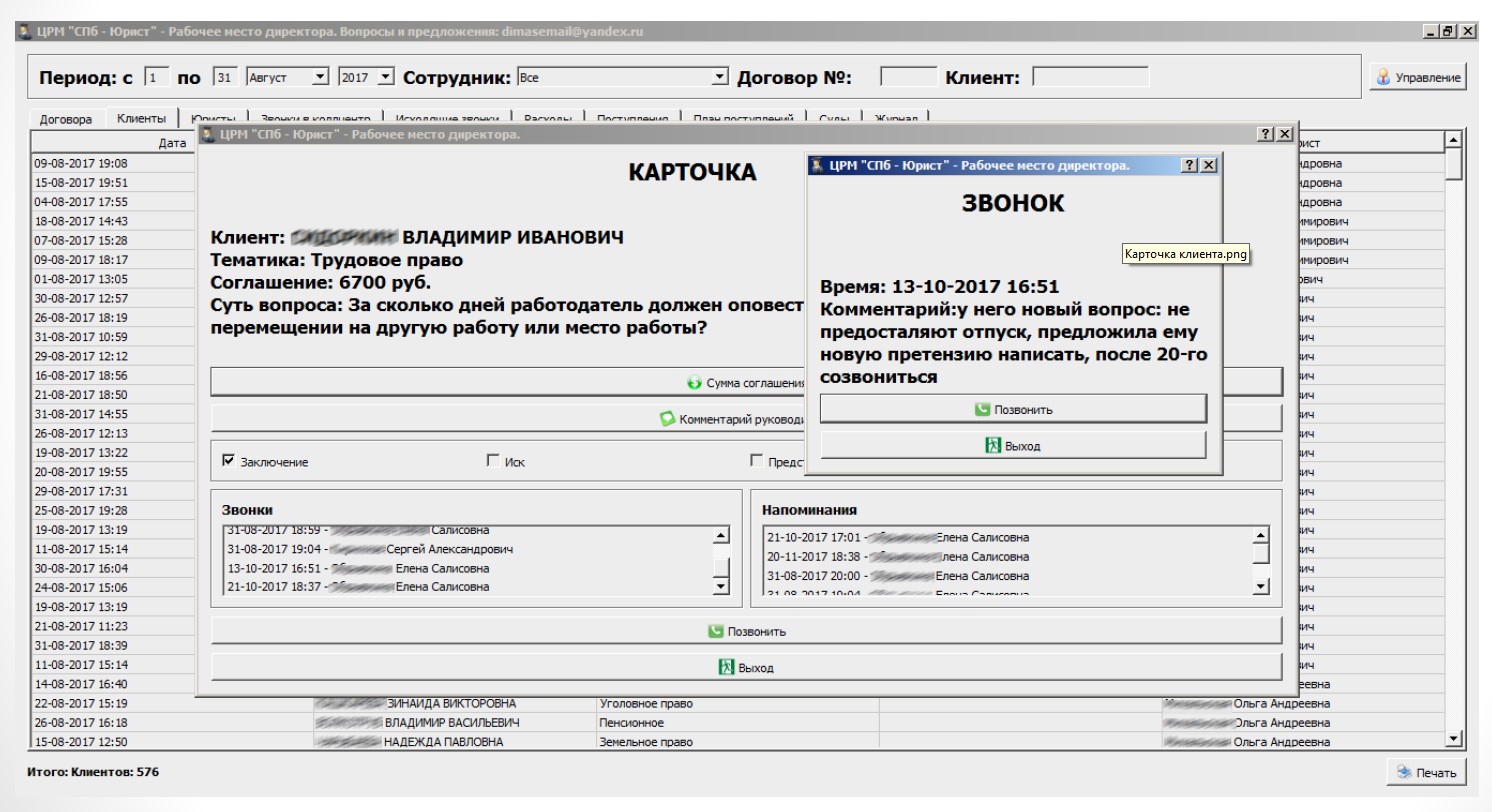Click down arrow of Звонки list scrollbar

(721, 586)
